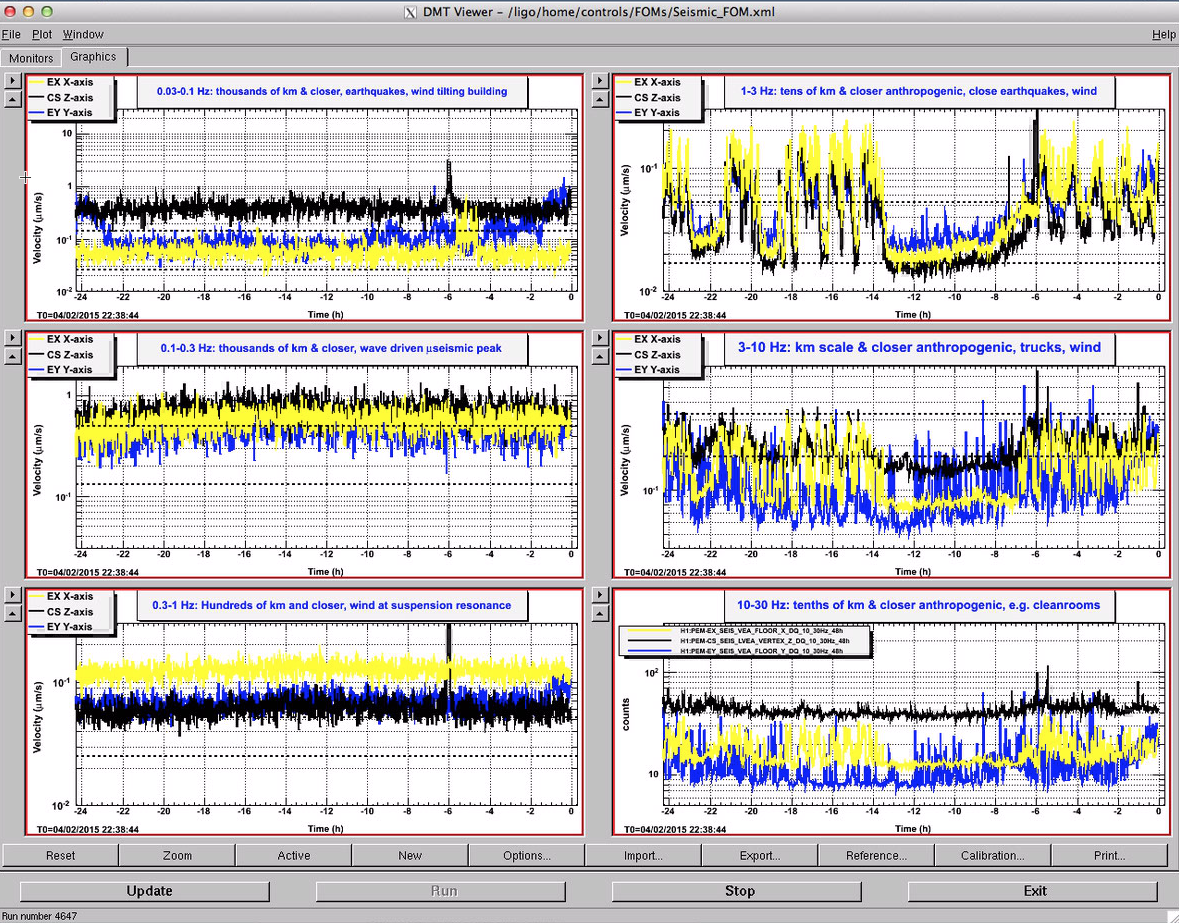Click the Update button
This screenshot has width=1179, height=923.
145,891
